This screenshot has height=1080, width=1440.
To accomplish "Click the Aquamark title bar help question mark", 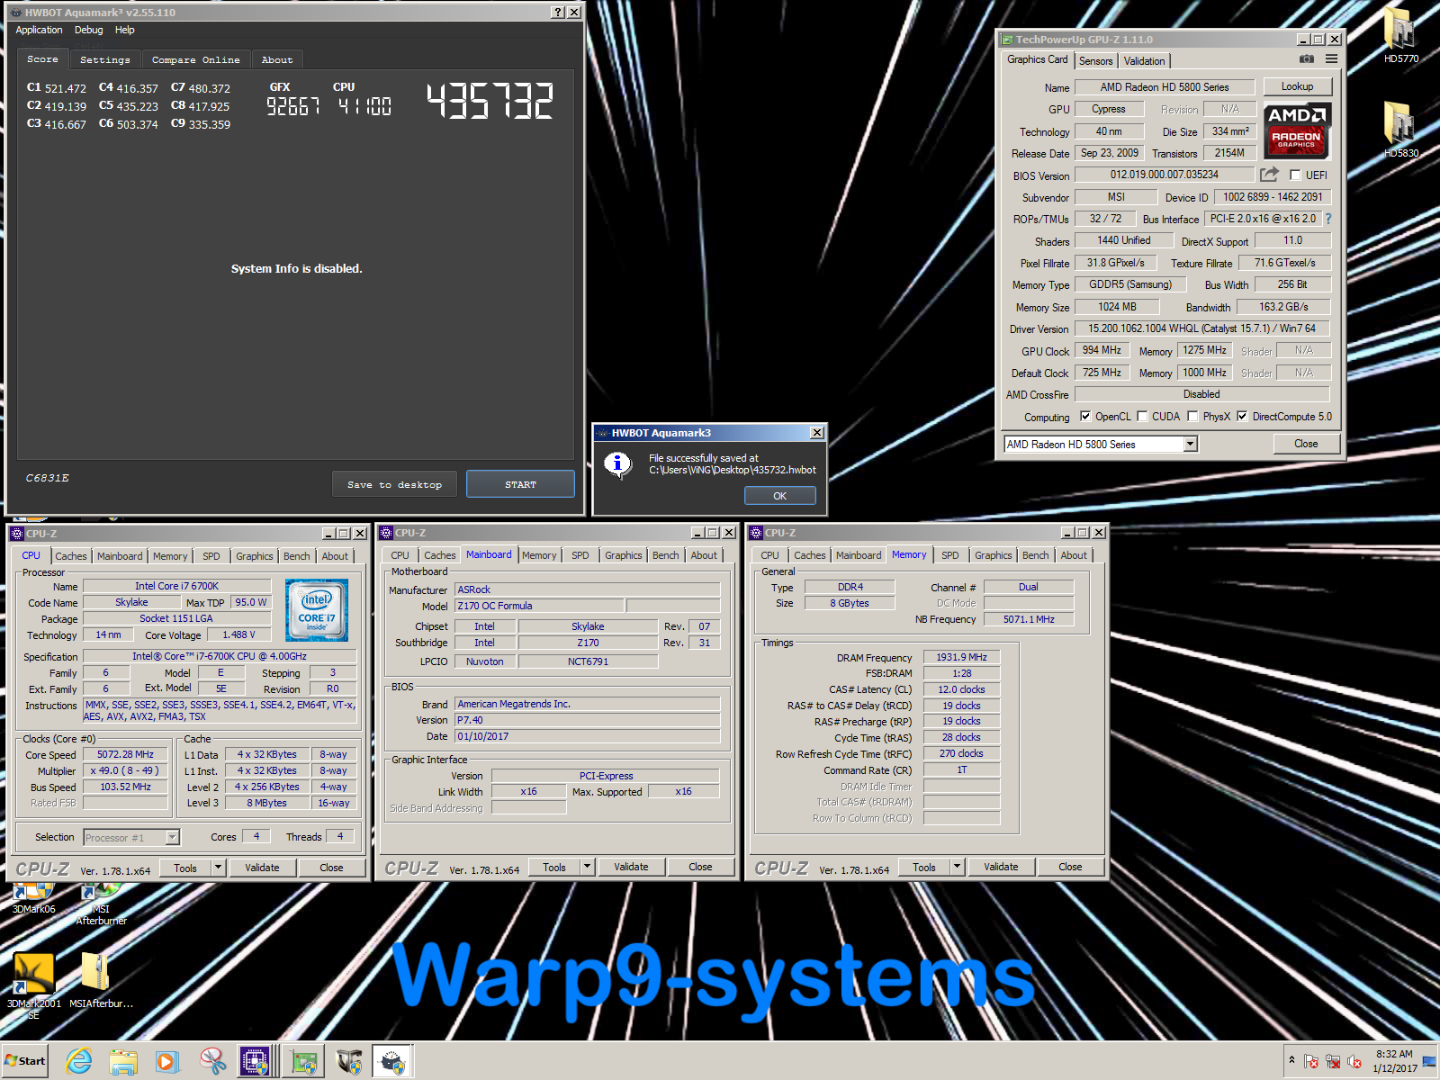I will coord(558,12).
